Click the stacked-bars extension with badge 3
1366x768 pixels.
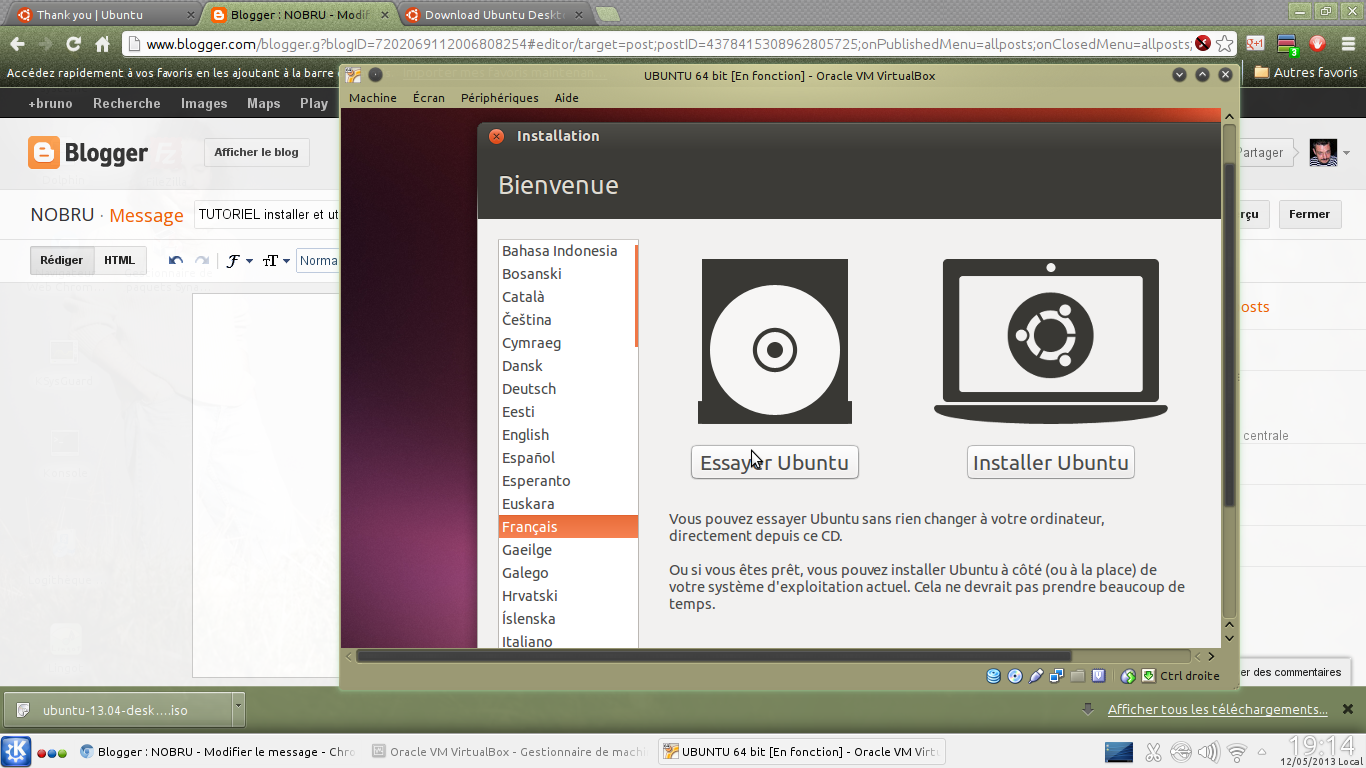click(x=1288, y=44)
